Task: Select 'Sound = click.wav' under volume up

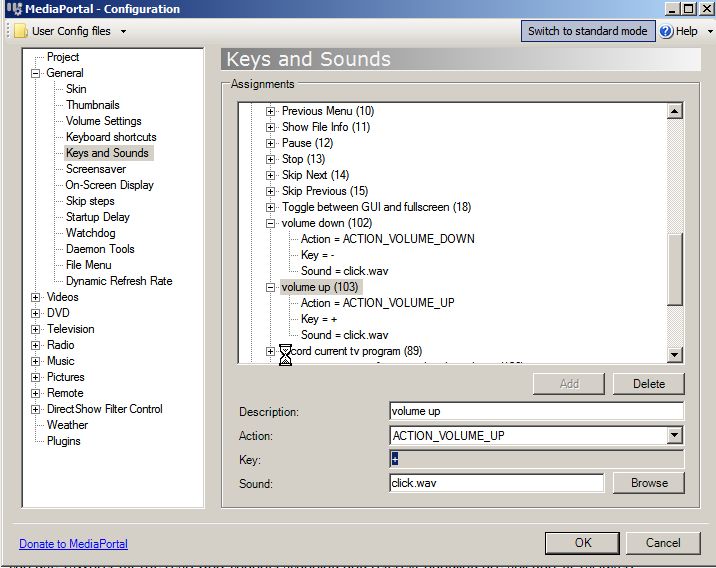Action: (x=344, y=335)
